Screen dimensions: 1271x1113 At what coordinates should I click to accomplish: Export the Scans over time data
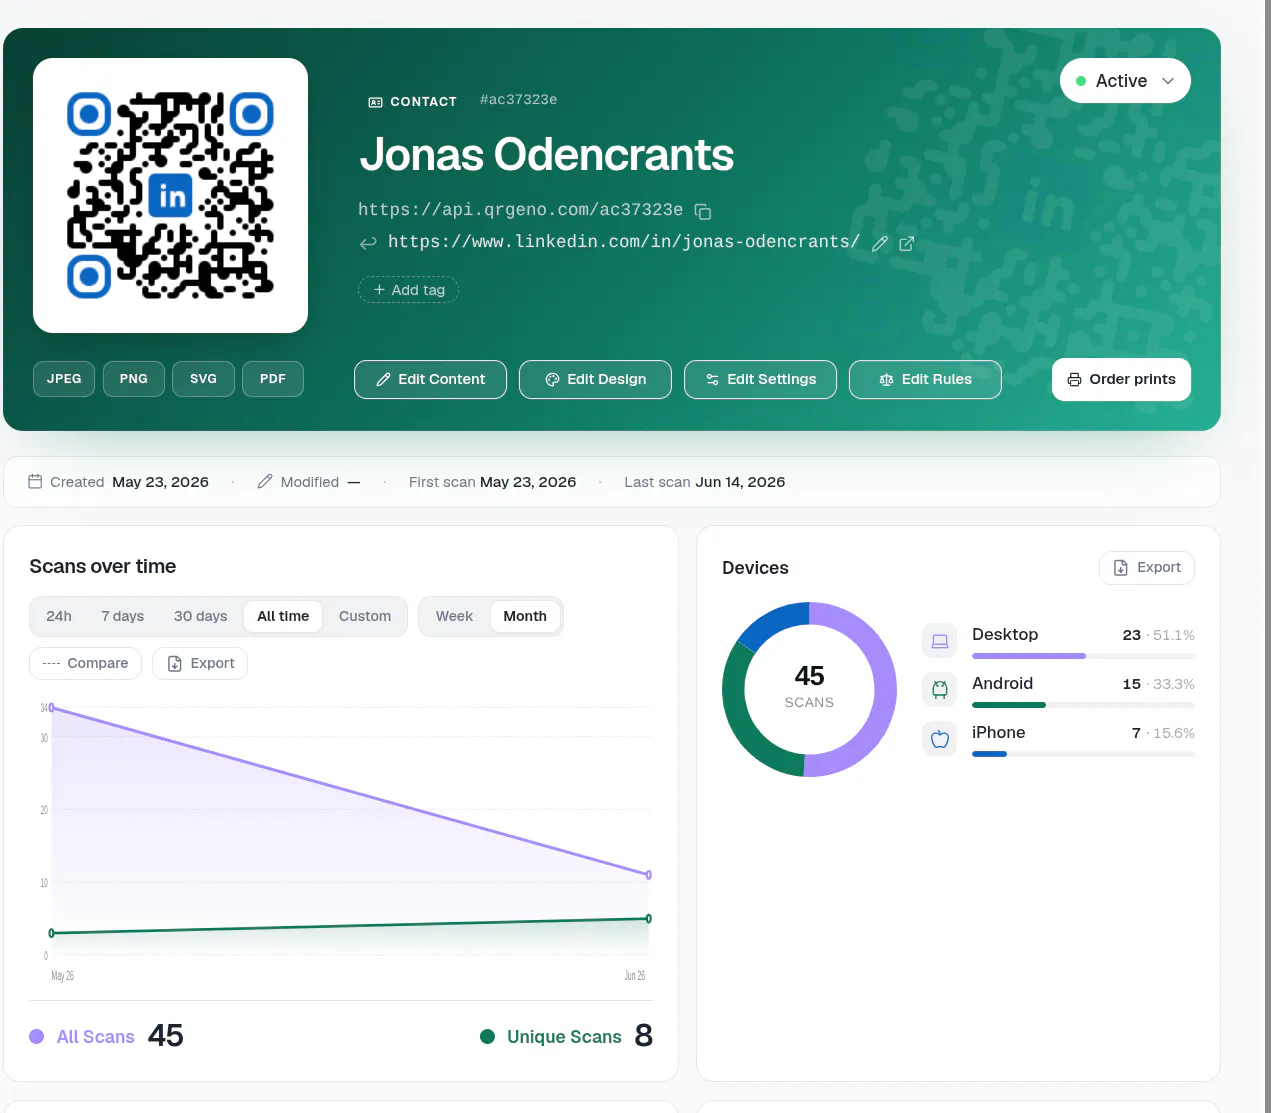[x=200, y=663]
